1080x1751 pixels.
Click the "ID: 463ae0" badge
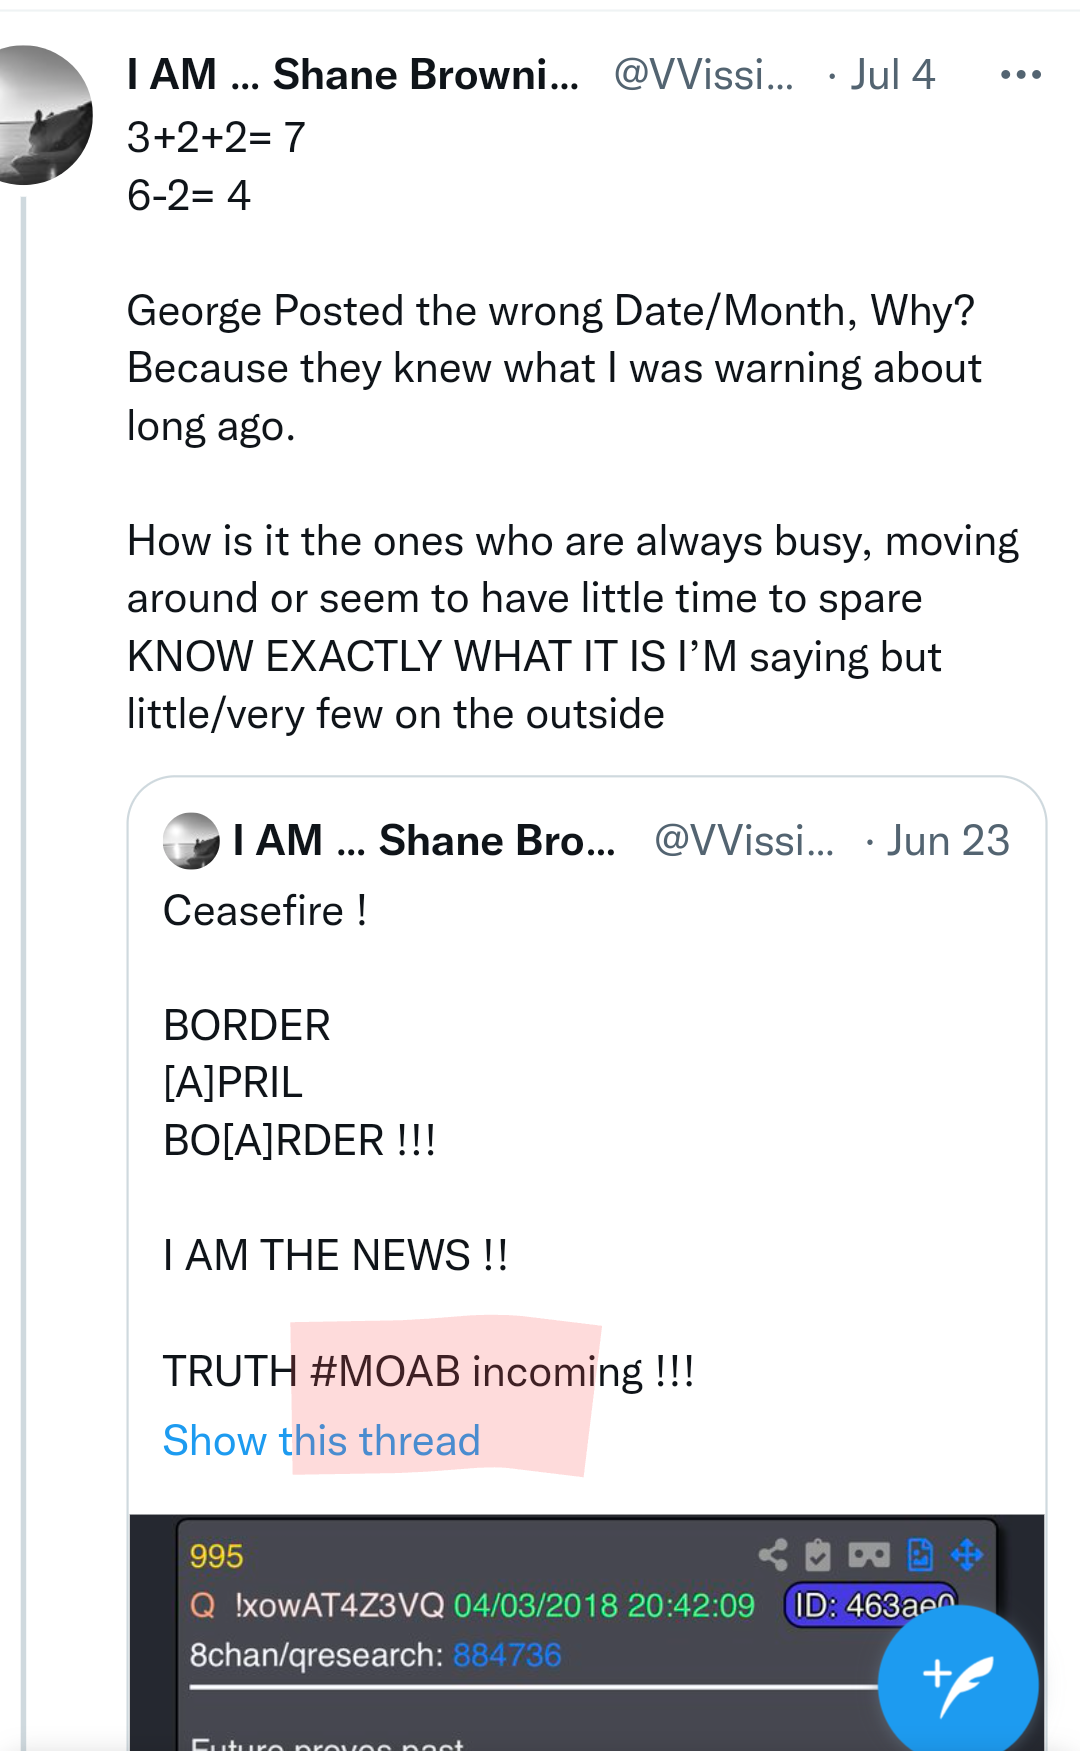pyautogui.click(x=868, y=1605)
